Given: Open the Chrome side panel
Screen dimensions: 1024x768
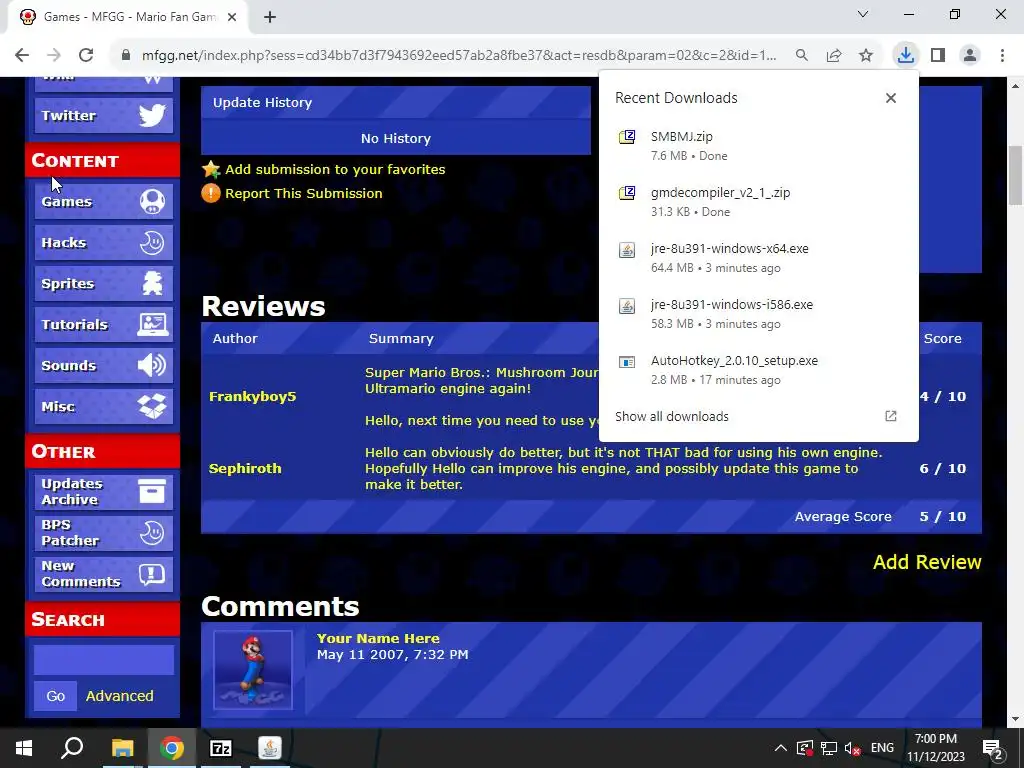Looking at the screenshot, I should (x=938, y=55).
